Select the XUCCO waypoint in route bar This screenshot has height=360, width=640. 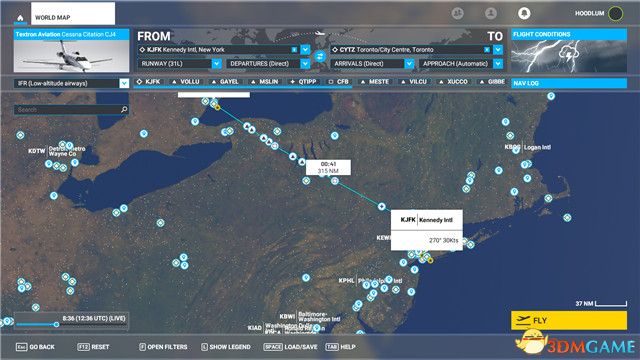(x=453, y=82)
